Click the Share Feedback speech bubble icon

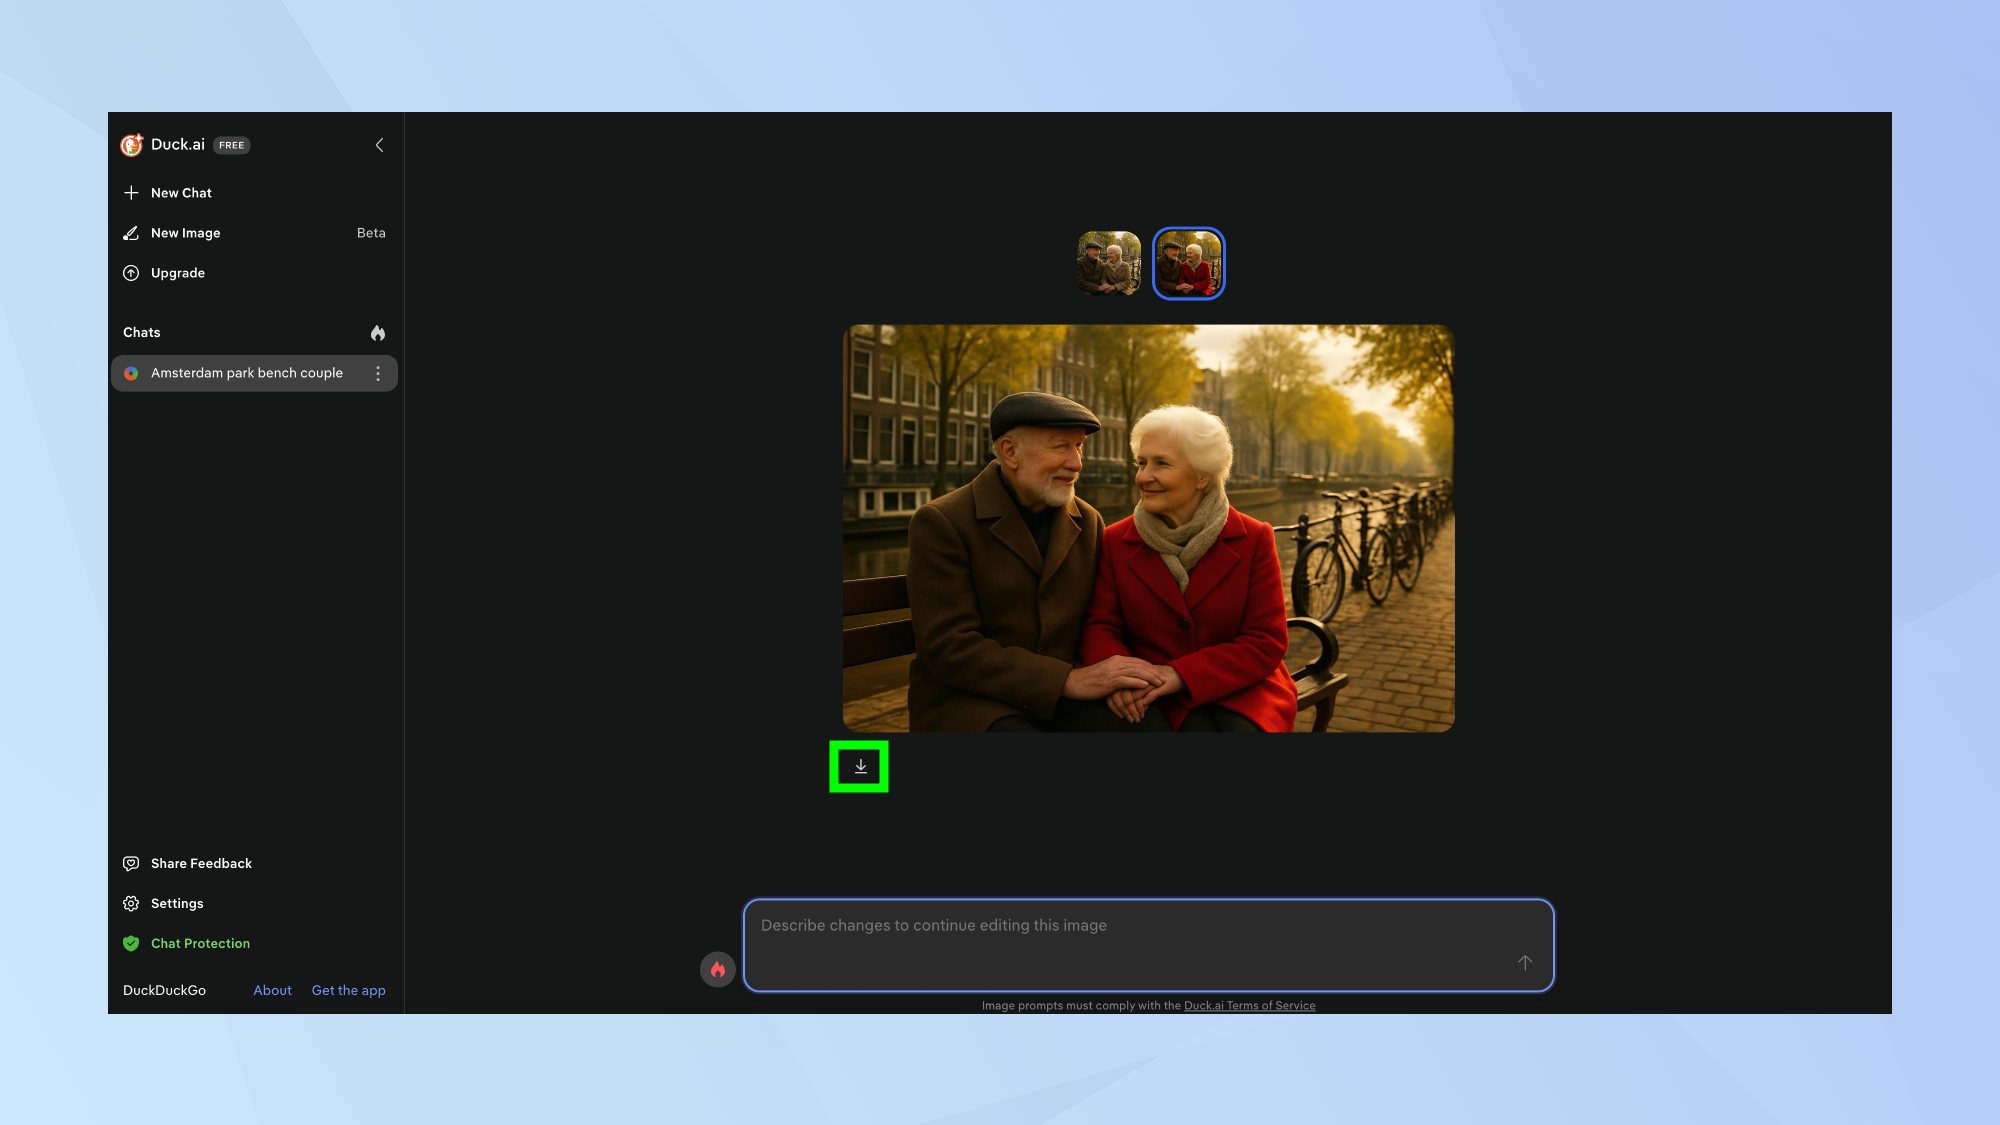pyautogui.click(x=131, y=863)
